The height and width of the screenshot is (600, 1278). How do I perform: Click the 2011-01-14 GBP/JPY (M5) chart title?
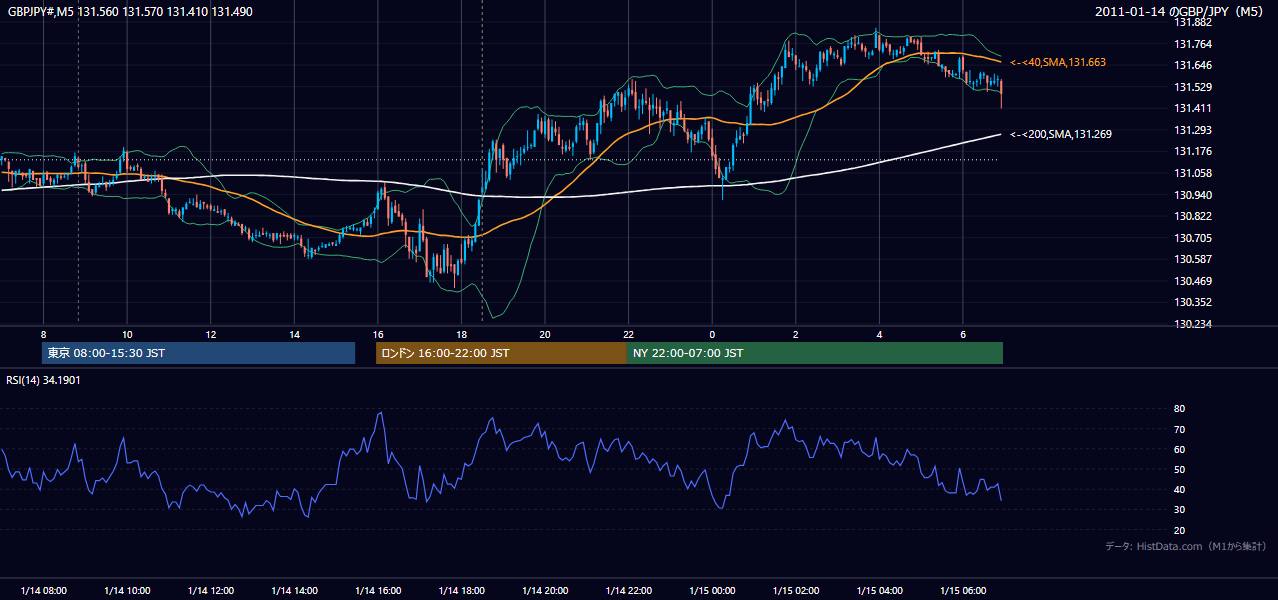[x=1181, y=12]
